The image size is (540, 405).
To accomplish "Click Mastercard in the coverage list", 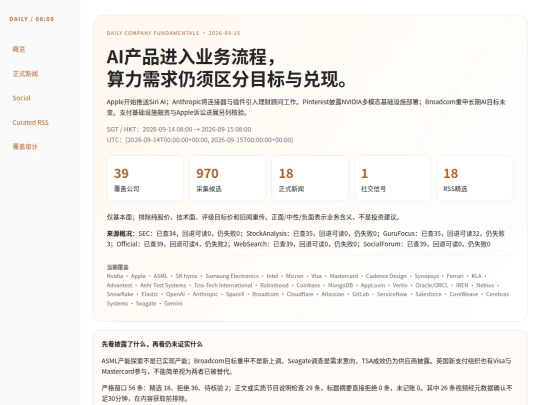I will (344, 276).
